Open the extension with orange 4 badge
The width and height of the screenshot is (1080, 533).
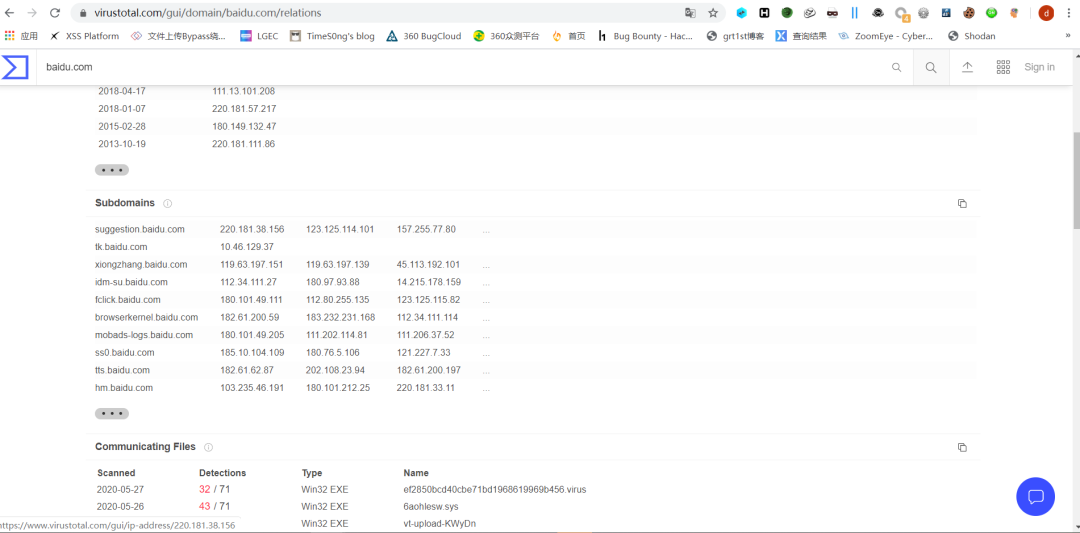coord(902,13)
